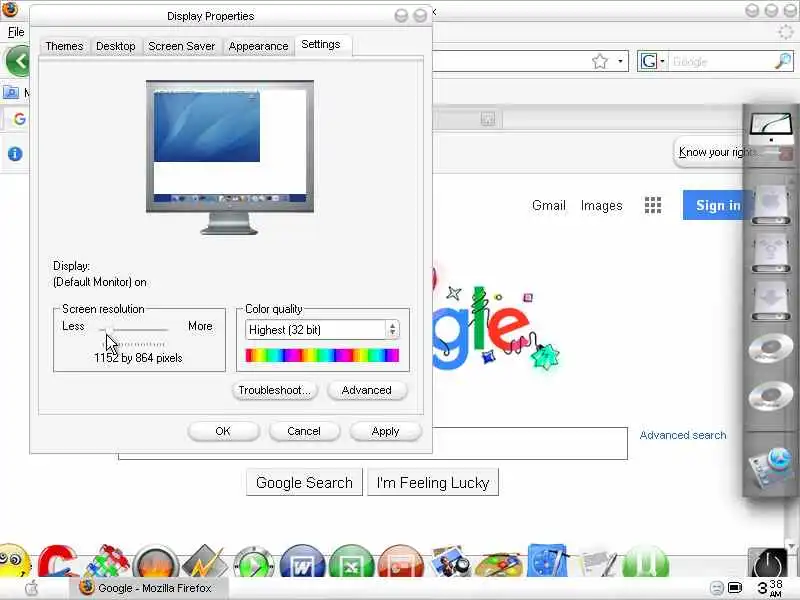Open Microsoft Word from the dock

302,562
